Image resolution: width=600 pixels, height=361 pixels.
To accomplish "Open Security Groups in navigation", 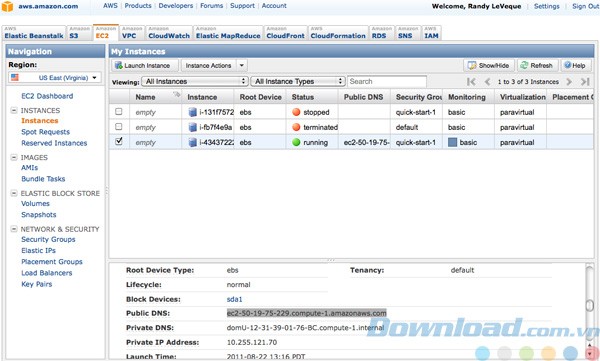I will pos(48,240).
